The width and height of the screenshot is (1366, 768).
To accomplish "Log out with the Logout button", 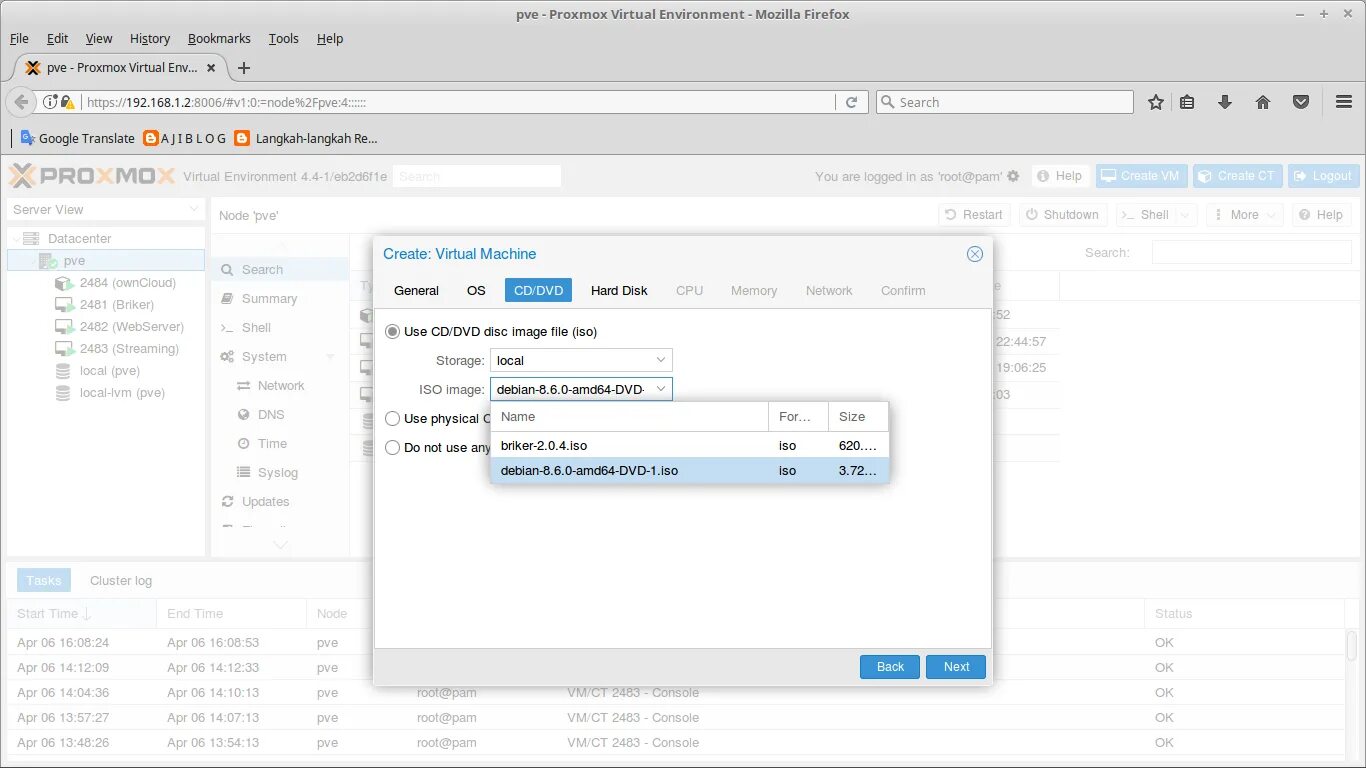I will click(1323, 176).
